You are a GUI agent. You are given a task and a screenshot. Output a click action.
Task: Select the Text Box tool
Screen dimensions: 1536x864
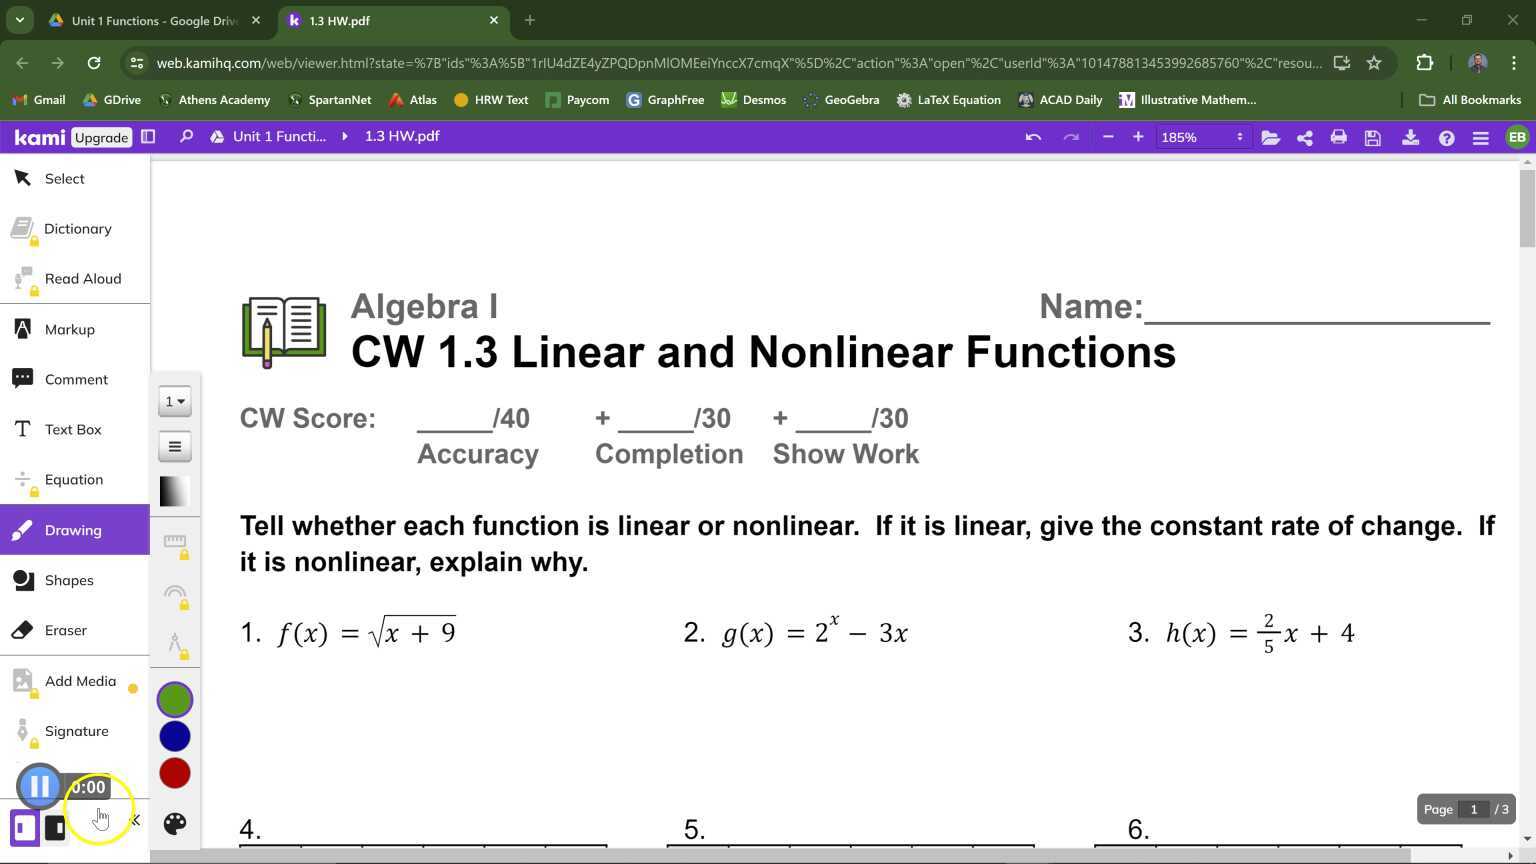(73, 429)
